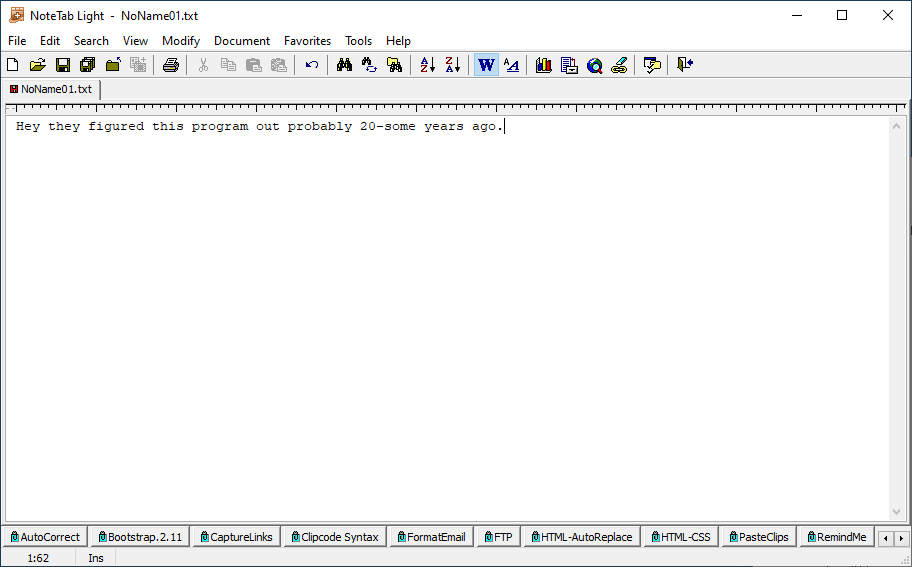Open the RemindMe library tab
The height and width of the screenshot is (567, 912).
coord(837,537)
